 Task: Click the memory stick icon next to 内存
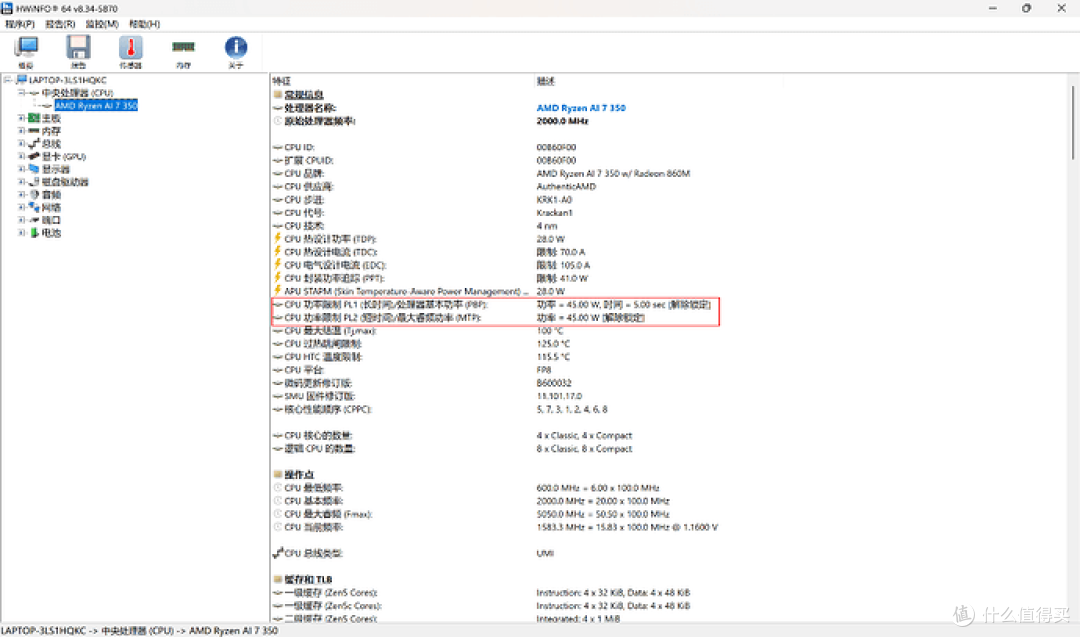[34, 131]
